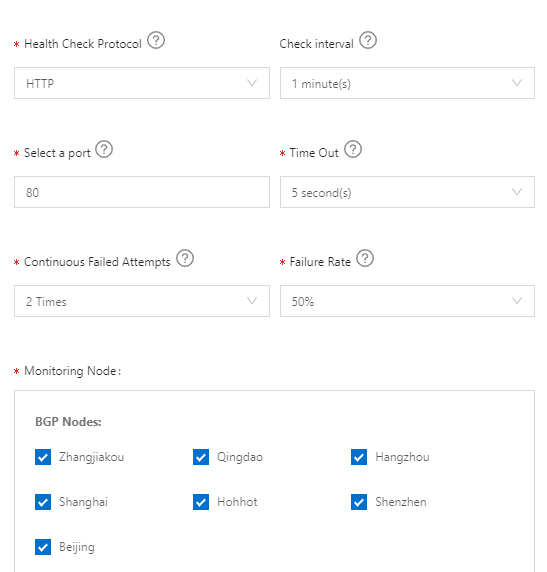Show Failure Rate help tooltip
The image size is (547, 572).
(365, 258)
